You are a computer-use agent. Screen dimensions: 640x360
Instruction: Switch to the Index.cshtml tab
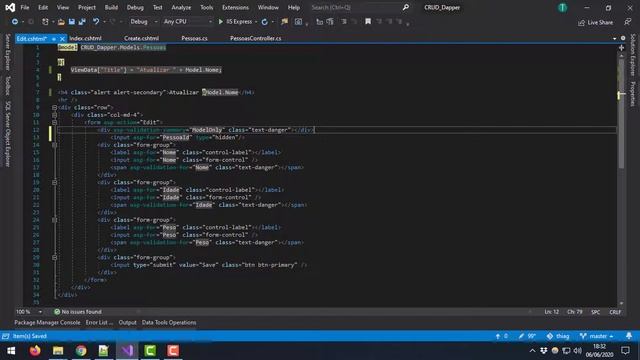(x=85, y=38)
